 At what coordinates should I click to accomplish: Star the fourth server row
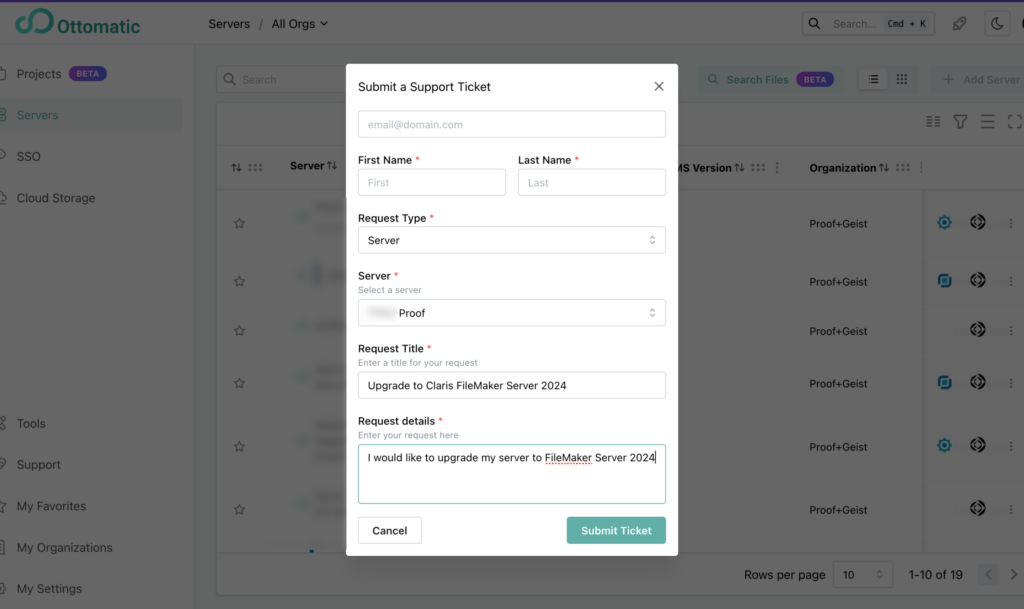pos(240,383)
